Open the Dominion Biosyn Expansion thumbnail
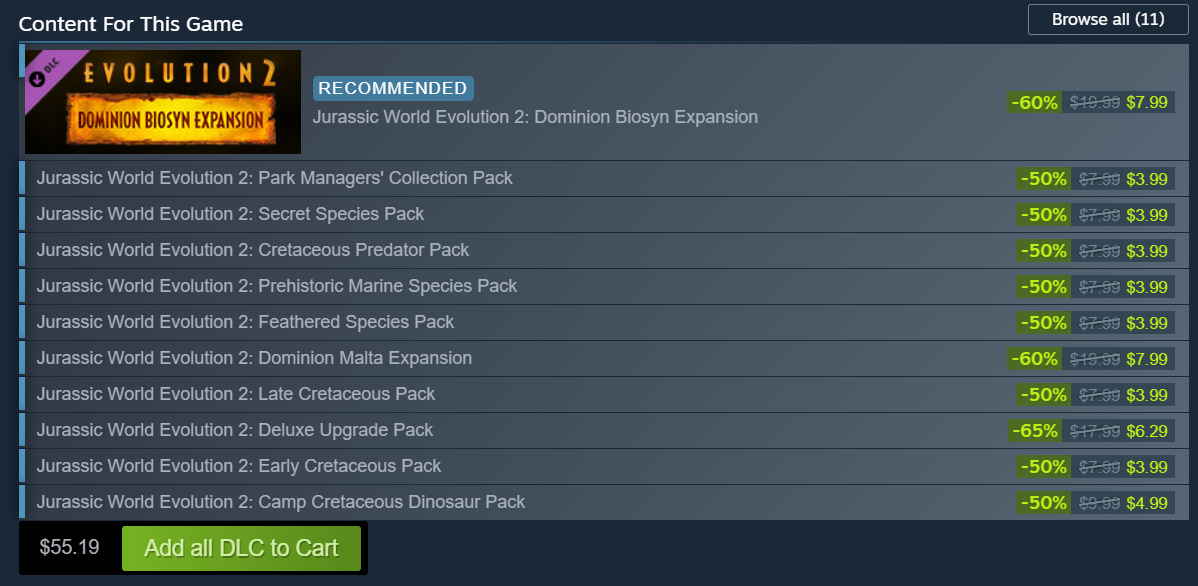 point(163,102)
